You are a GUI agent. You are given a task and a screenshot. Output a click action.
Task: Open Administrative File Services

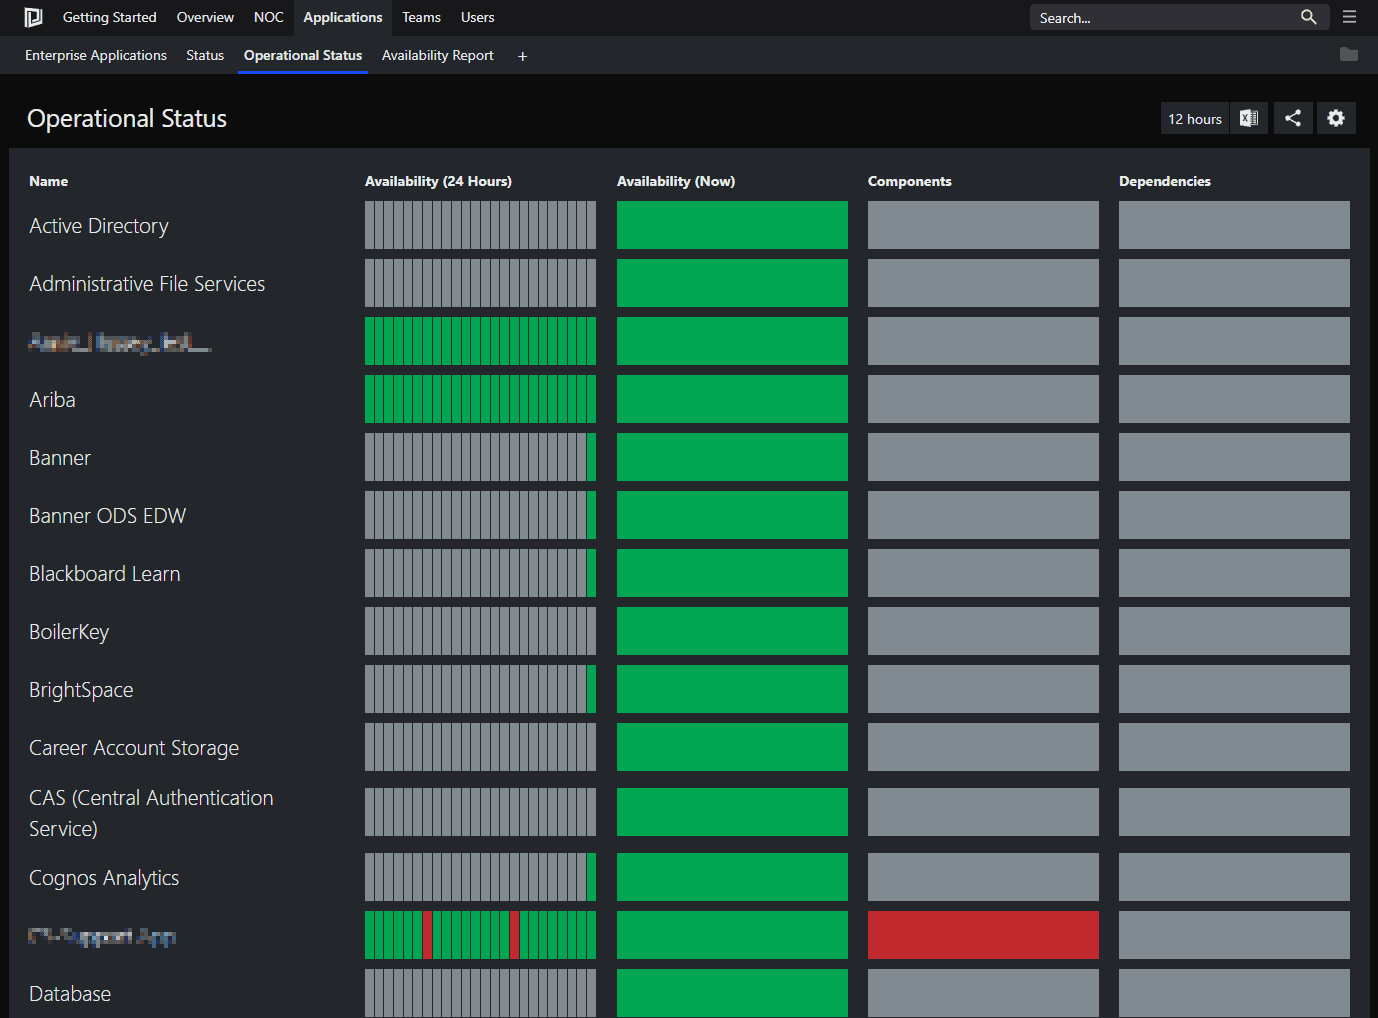[147, 284]
